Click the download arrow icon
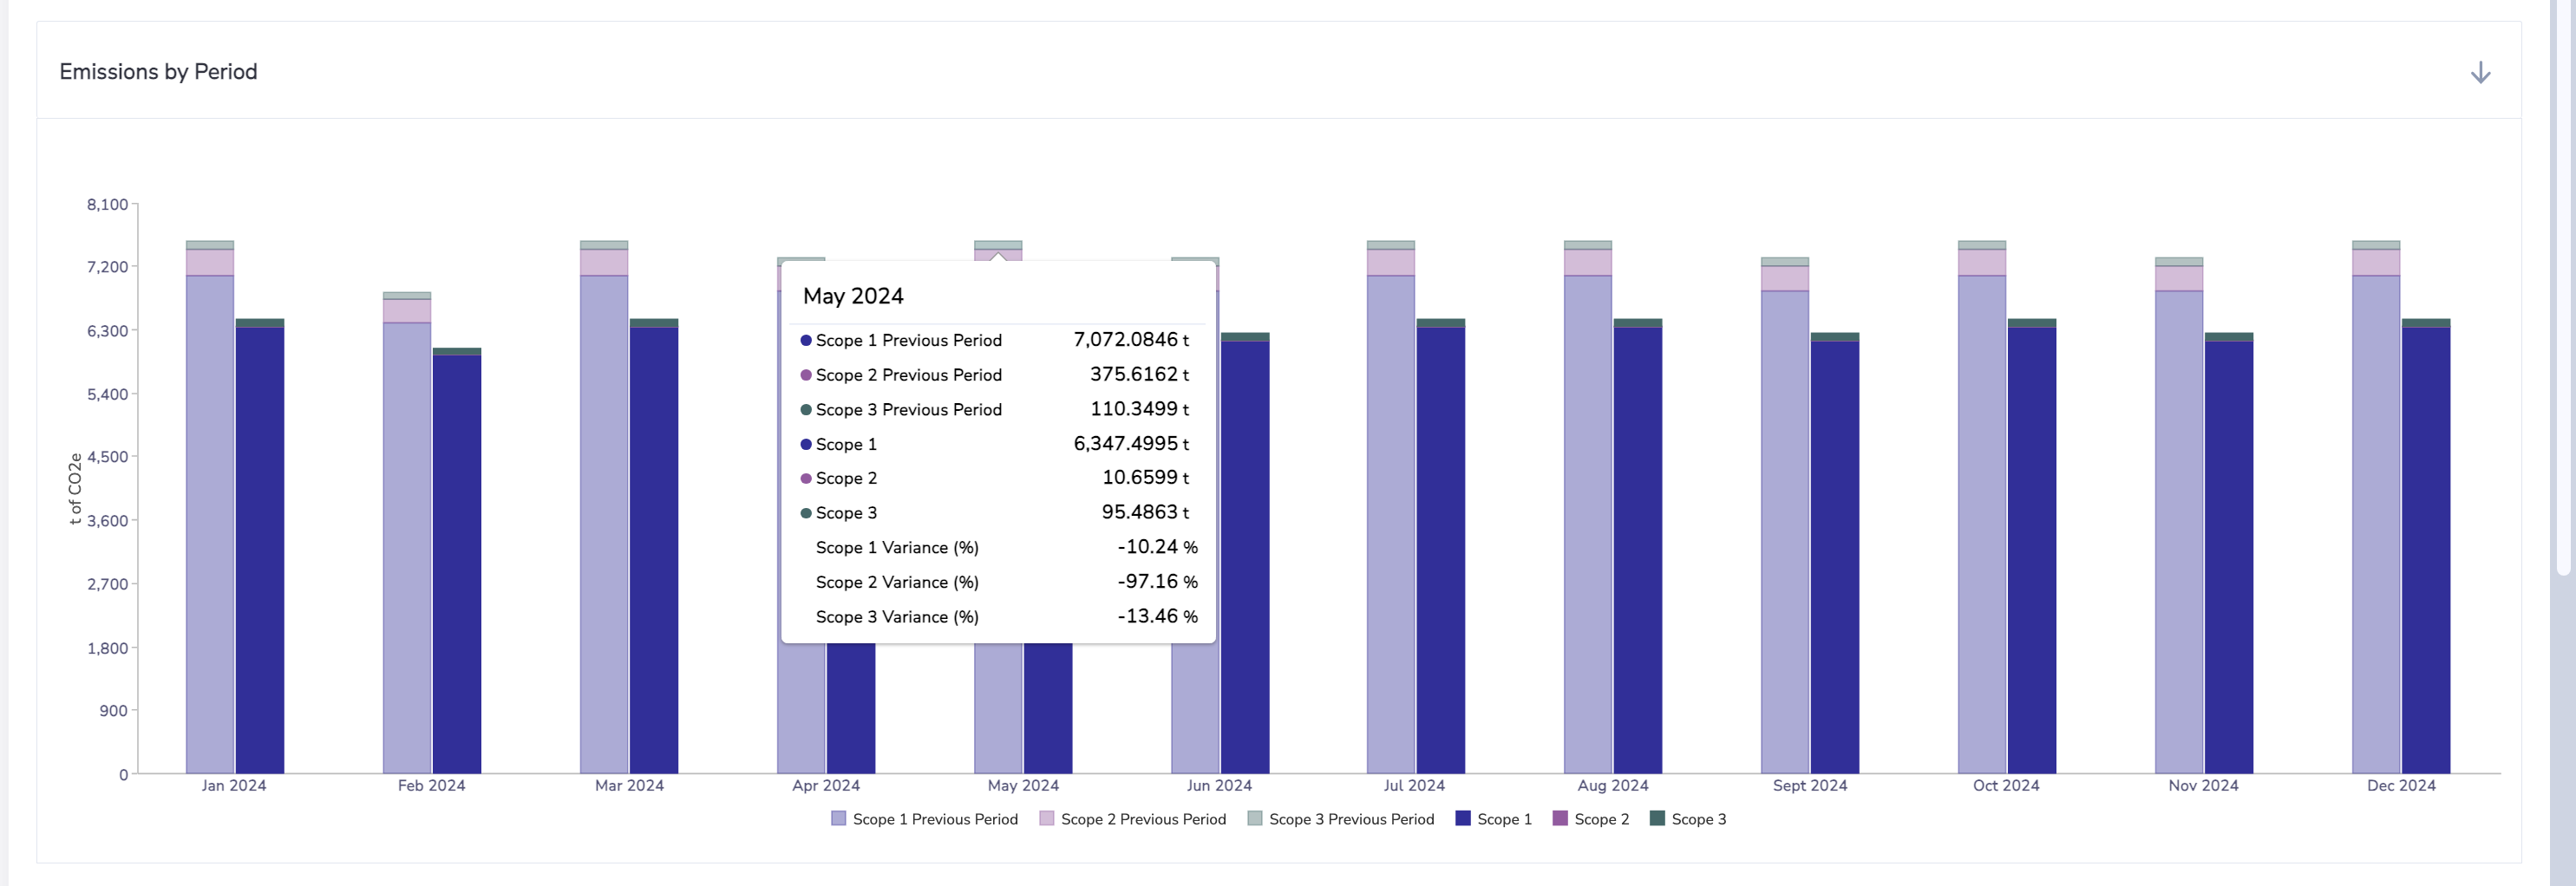Image resolution: width=2576 pixels, height=886 pixels. point(2480,72)
